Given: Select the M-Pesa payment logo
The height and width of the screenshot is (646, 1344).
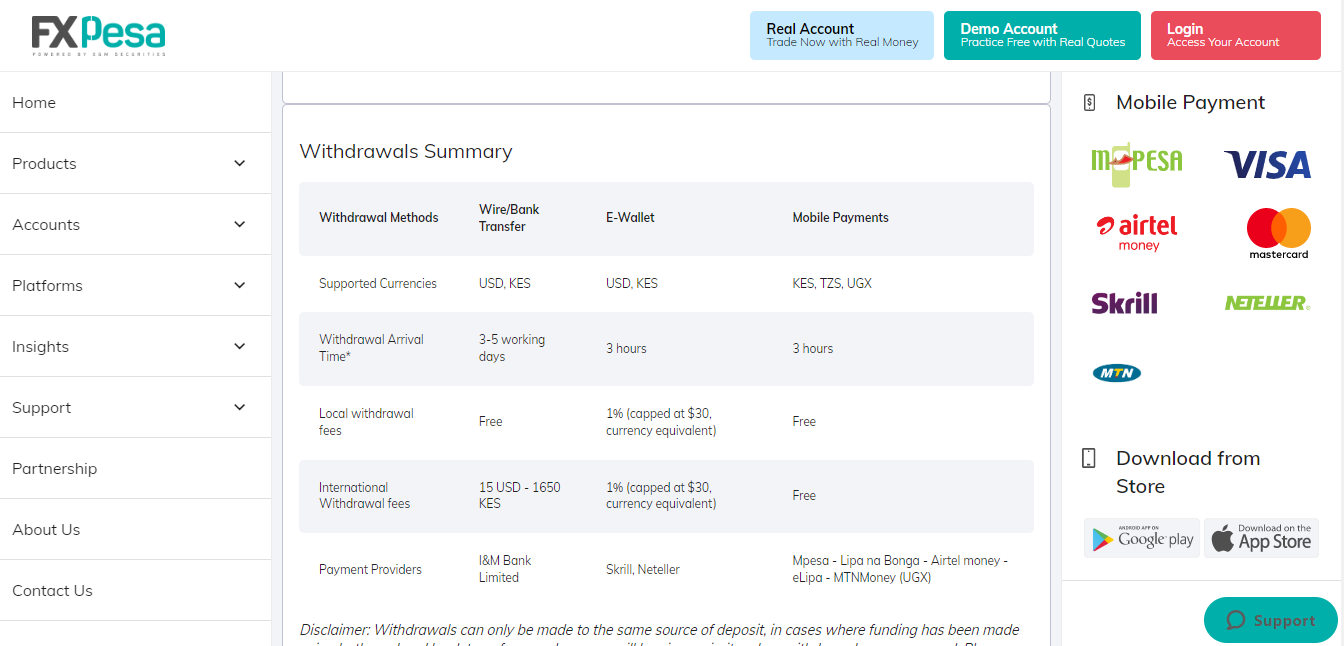Looking at the screenshot, I should click(1136, 164).
